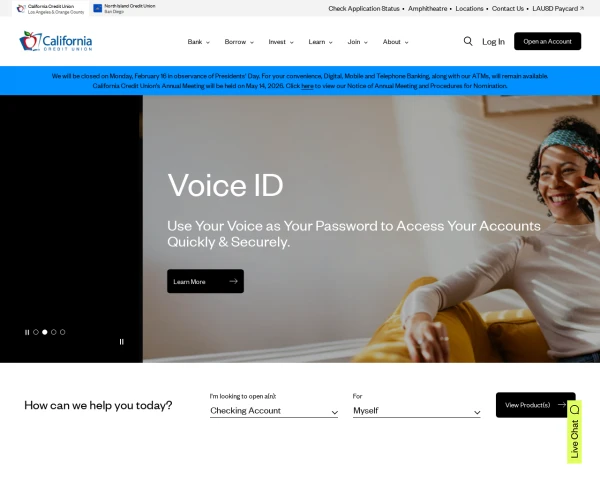Click the North Island Credit Union flag icon
The image size is (600, 480).
[x=98, y=8]
